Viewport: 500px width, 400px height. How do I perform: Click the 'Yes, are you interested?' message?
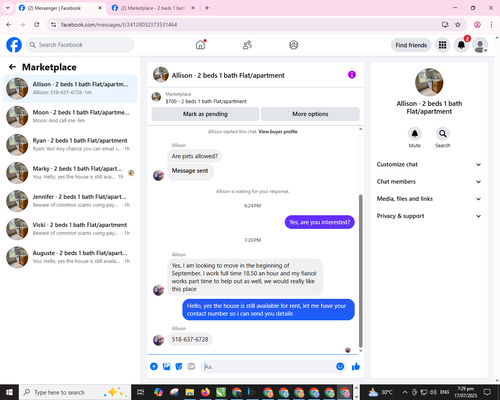[x=319, y=222]
